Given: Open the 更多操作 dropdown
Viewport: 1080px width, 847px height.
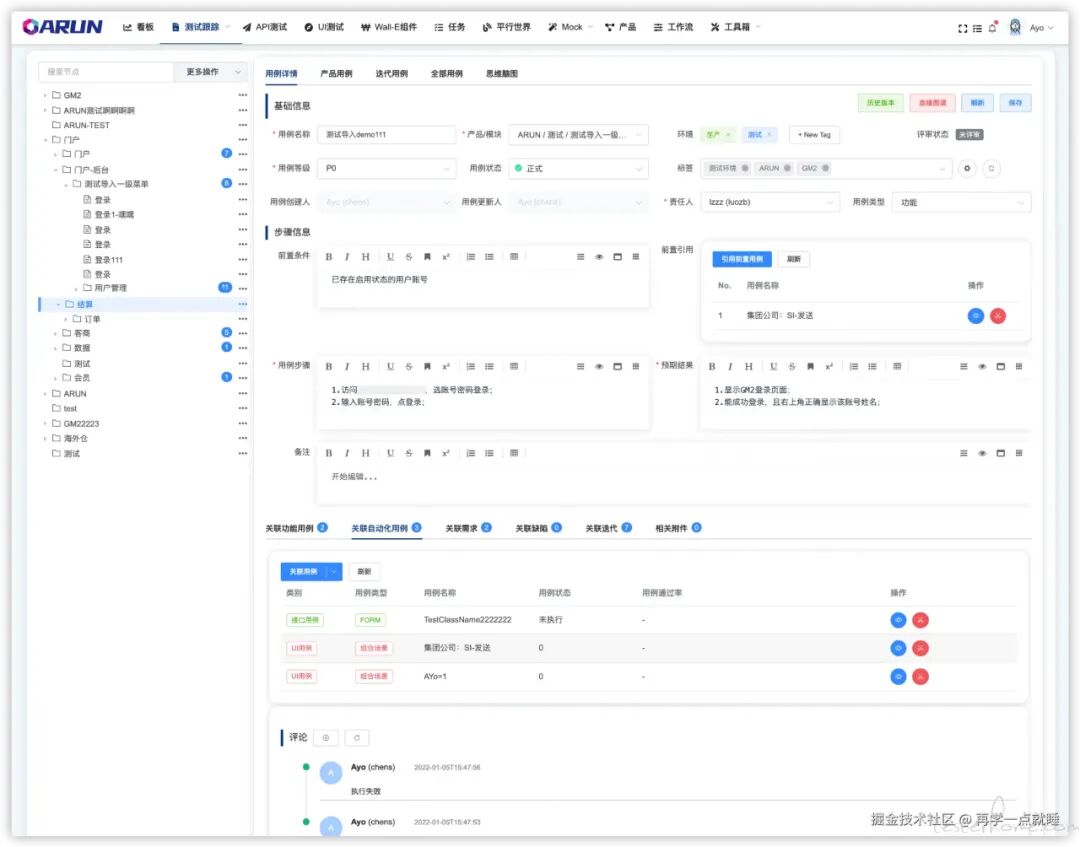Looking at the screenshot, I should point(211,72).
